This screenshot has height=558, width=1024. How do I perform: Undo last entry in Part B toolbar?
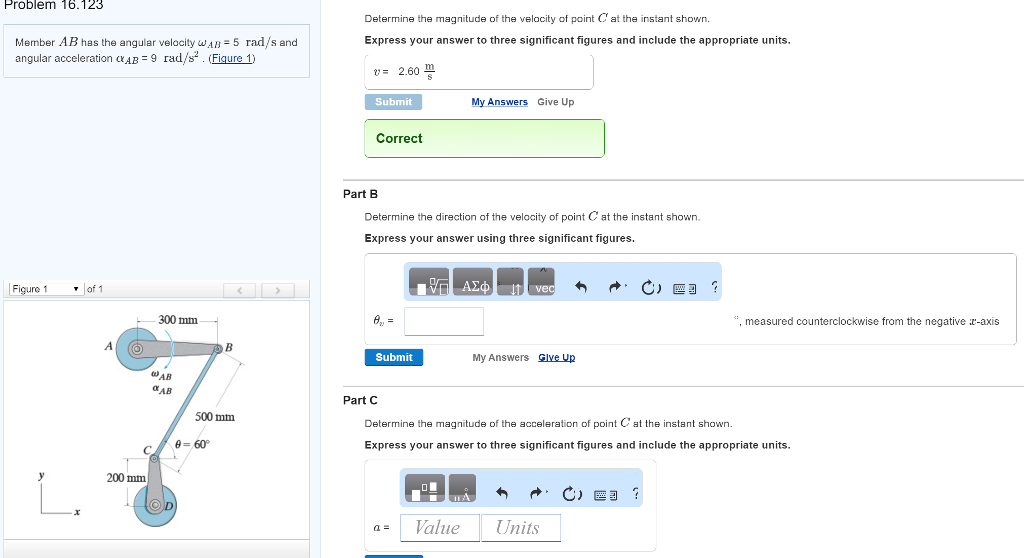(580, 288)
